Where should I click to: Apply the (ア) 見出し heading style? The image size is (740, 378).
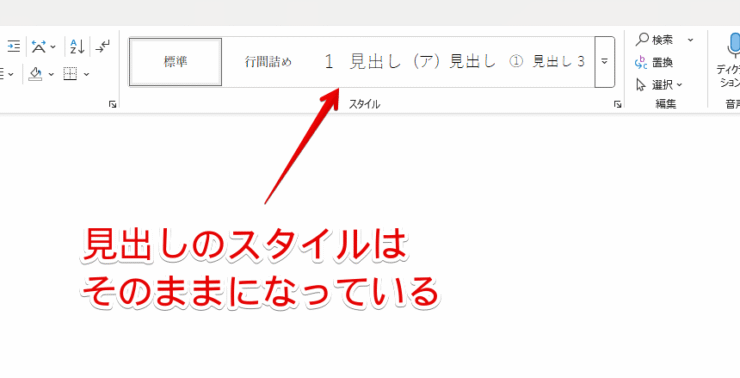point(454,62)
